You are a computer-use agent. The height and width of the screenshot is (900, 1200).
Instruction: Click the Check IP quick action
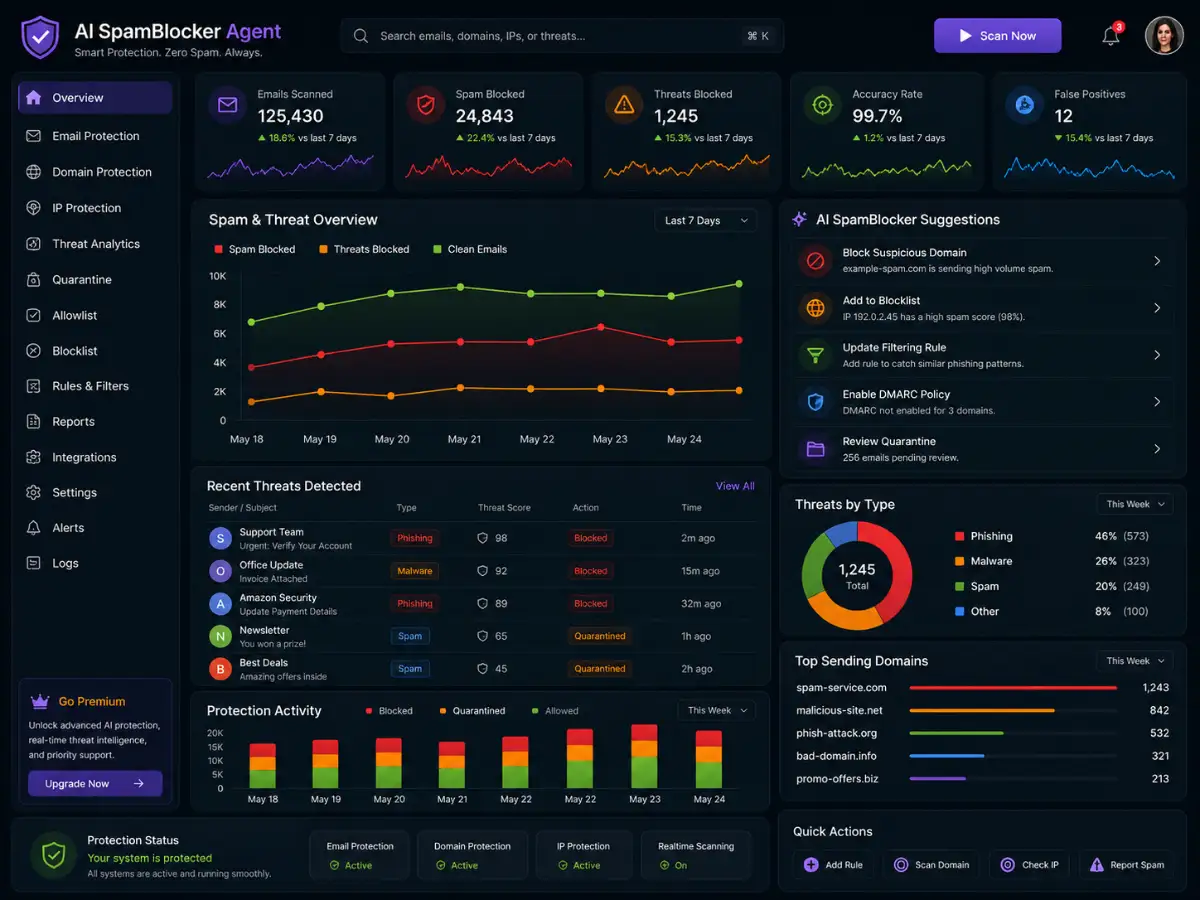click(x=1029, y=865)
